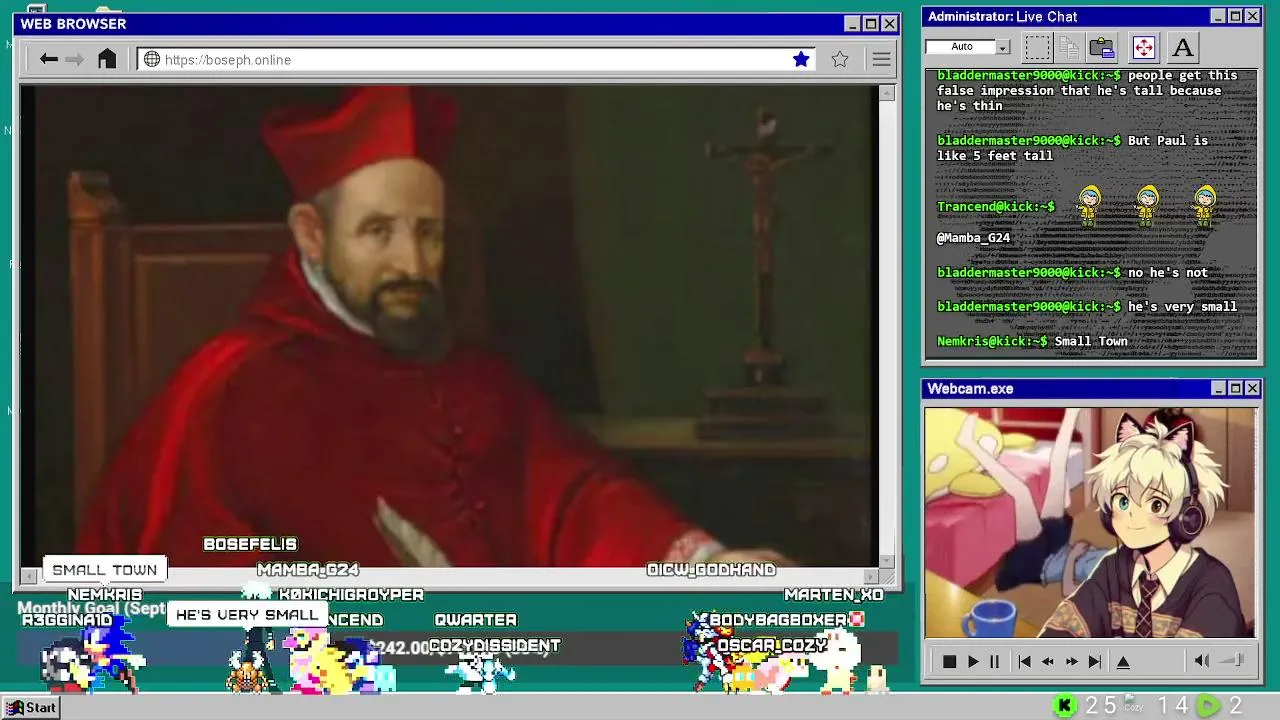
Task: Click browser horizontal scrollbar right arrow
Action: 871,576
